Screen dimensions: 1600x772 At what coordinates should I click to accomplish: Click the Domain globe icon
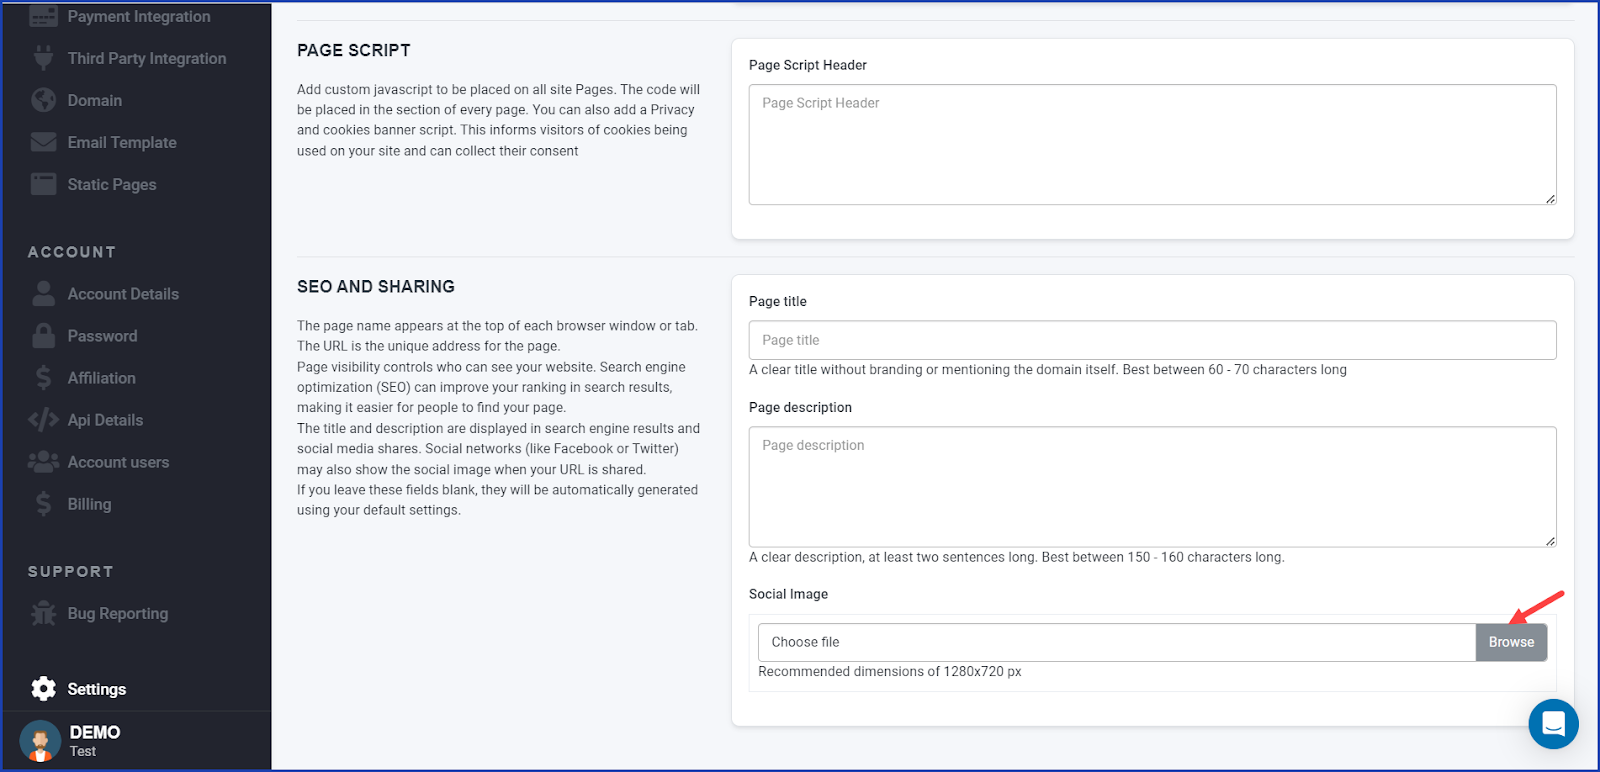click(43, 100)
